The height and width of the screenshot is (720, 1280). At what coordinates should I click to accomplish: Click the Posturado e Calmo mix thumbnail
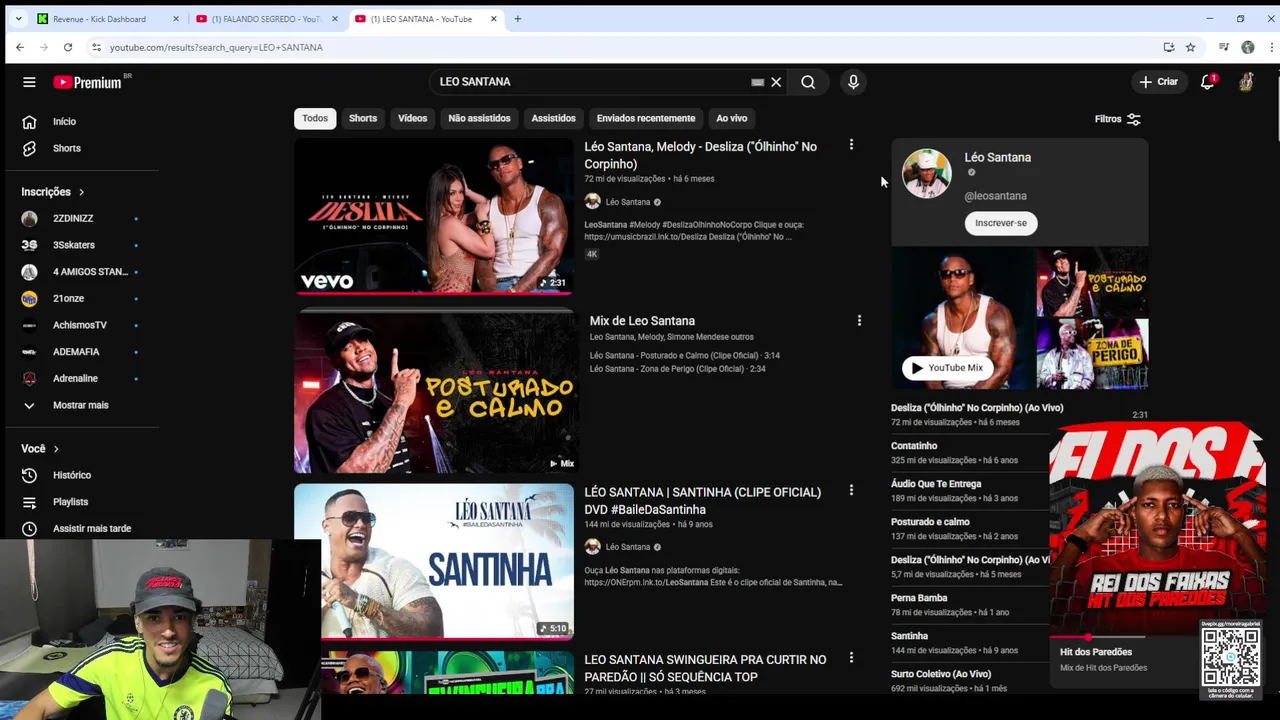click(x=434, y=391)
